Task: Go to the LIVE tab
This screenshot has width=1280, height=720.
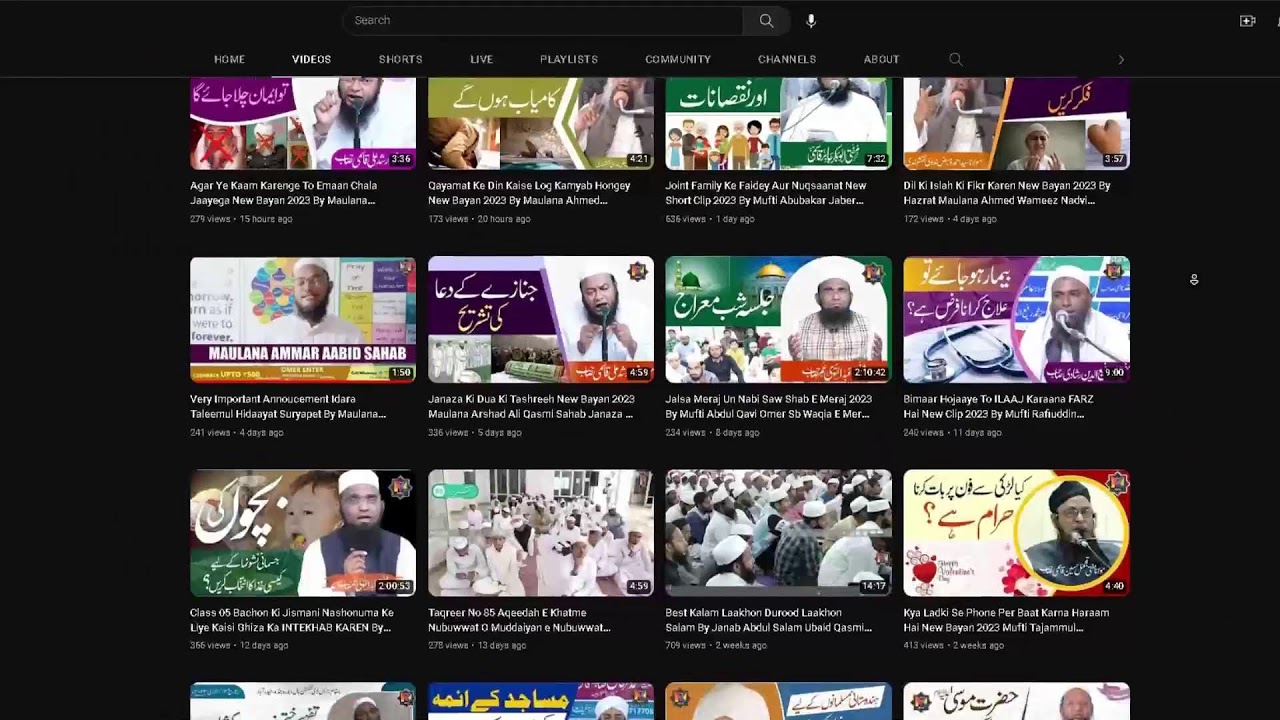Action: (481, 59)
